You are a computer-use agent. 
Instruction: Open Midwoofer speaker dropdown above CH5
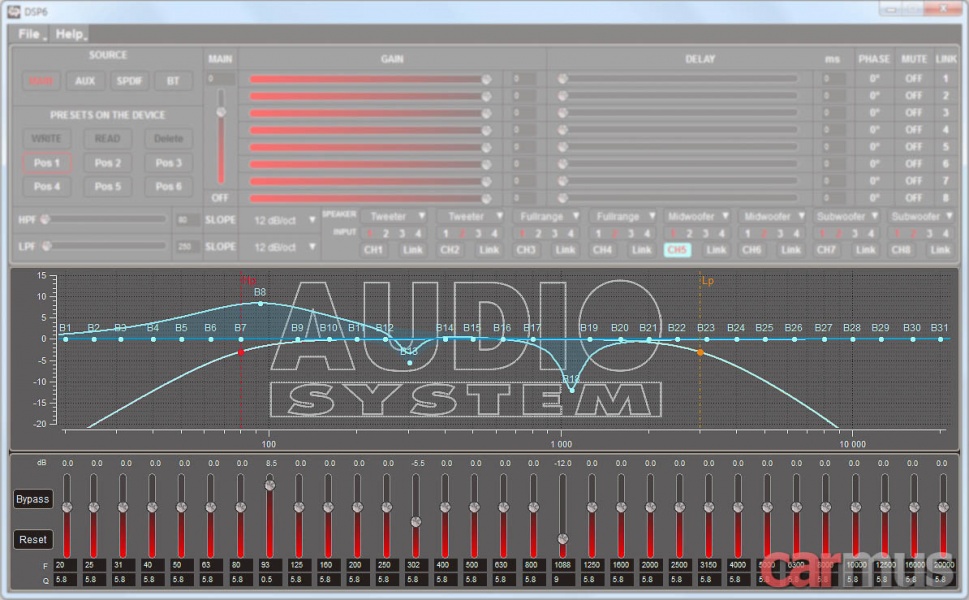click(x=698, y=216)
